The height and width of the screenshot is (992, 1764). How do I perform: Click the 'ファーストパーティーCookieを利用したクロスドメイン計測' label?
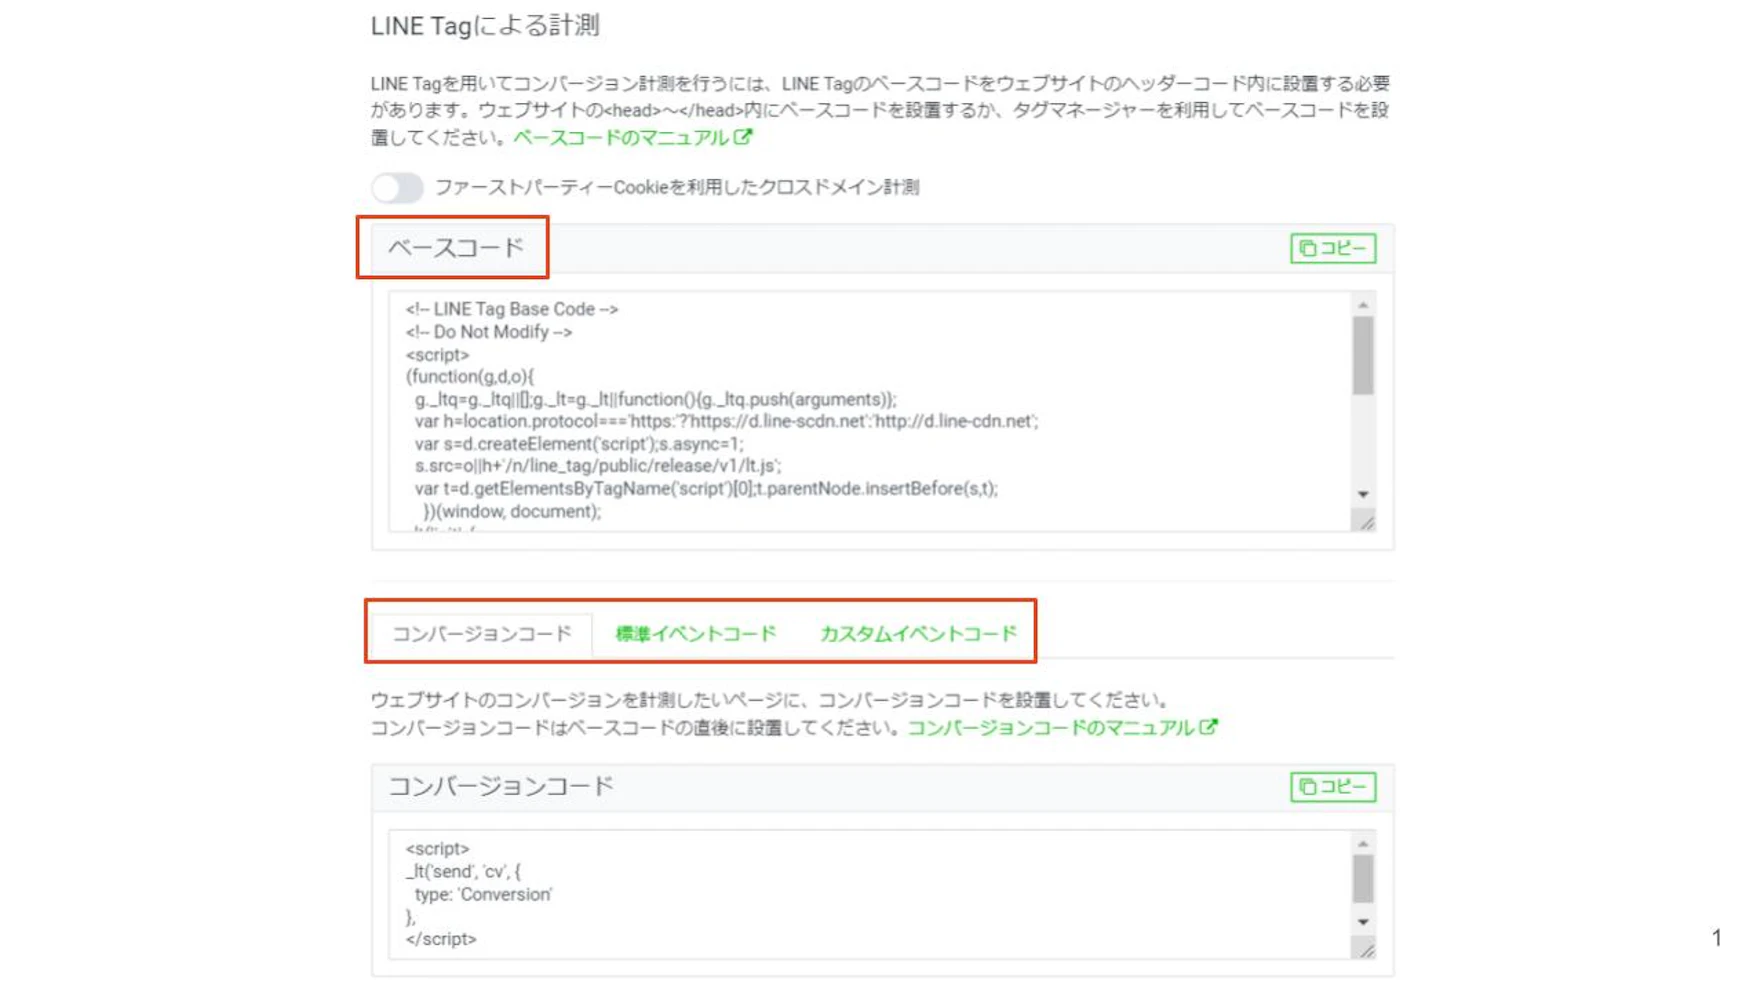(x=677, y=187)
